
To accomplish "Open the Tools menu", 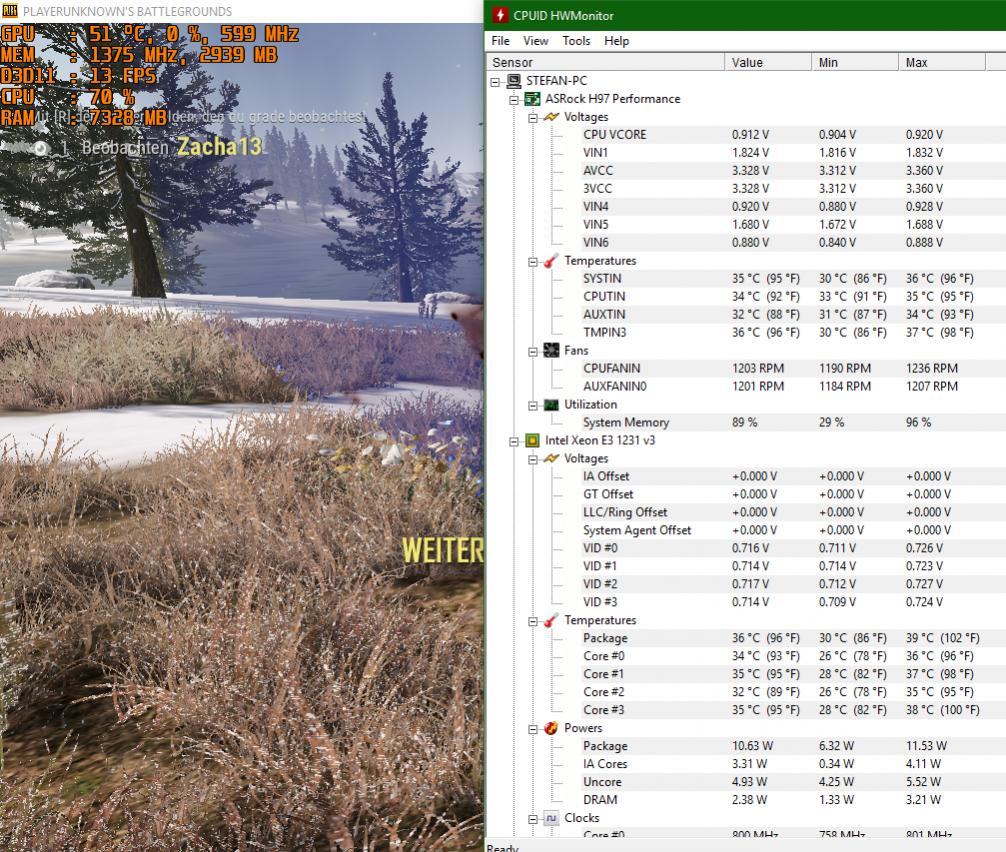I will pos(576,40).
